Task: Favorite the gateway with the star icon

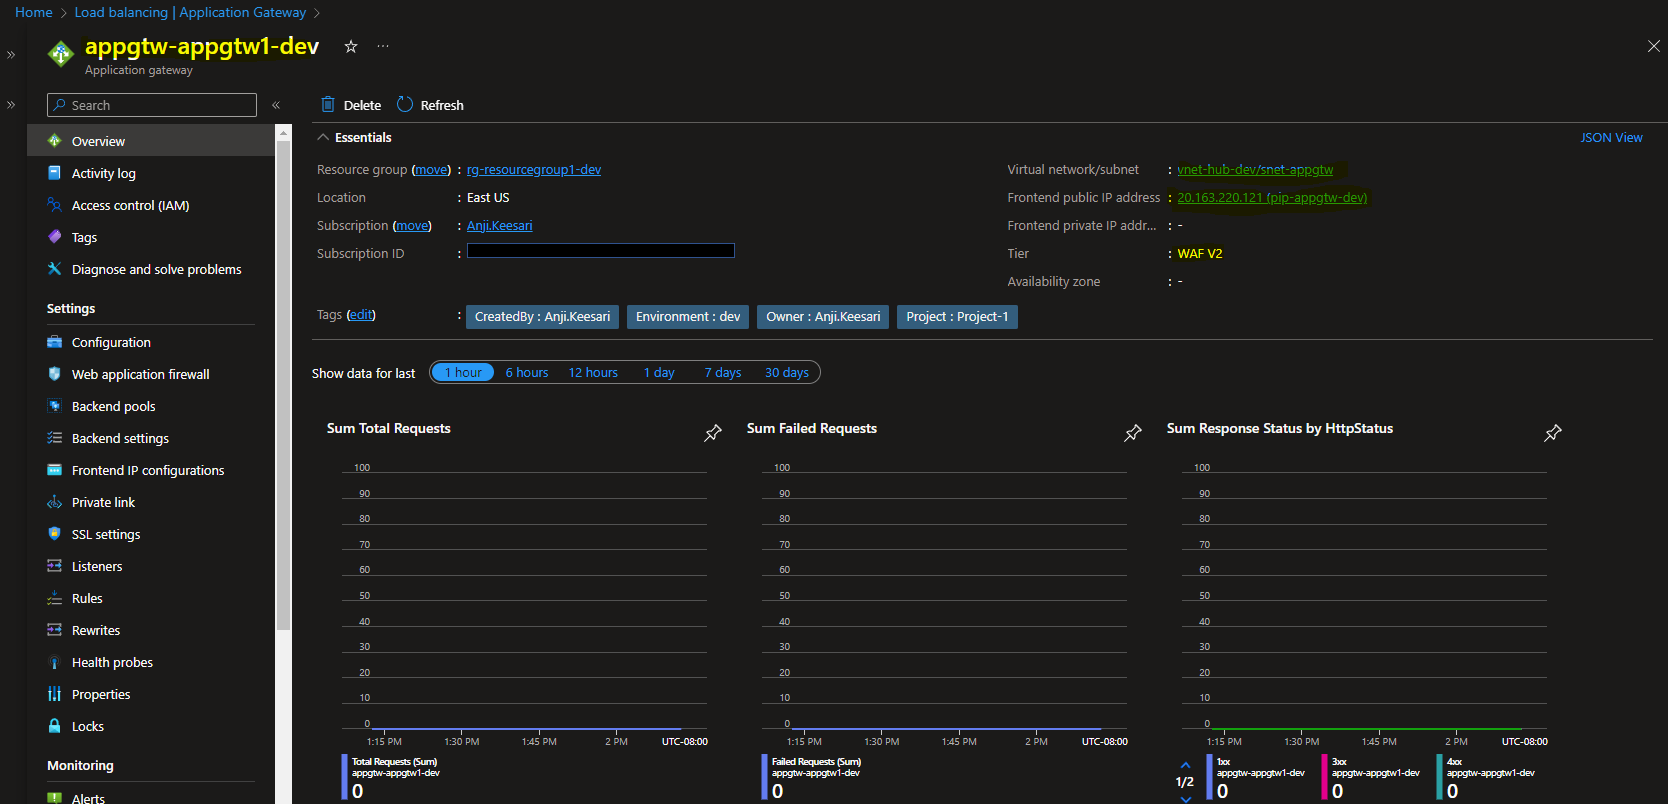Action: tap(351, 46)
